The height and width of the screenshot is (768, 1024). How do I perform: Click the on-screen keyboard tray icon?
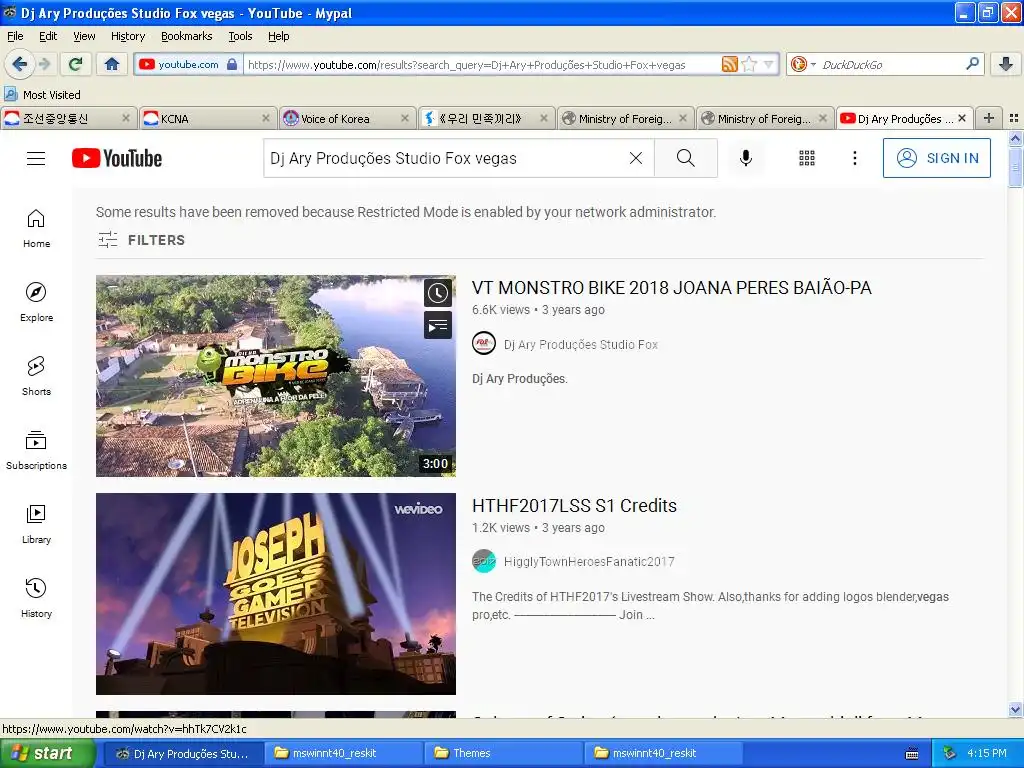(x=912, y=754)
